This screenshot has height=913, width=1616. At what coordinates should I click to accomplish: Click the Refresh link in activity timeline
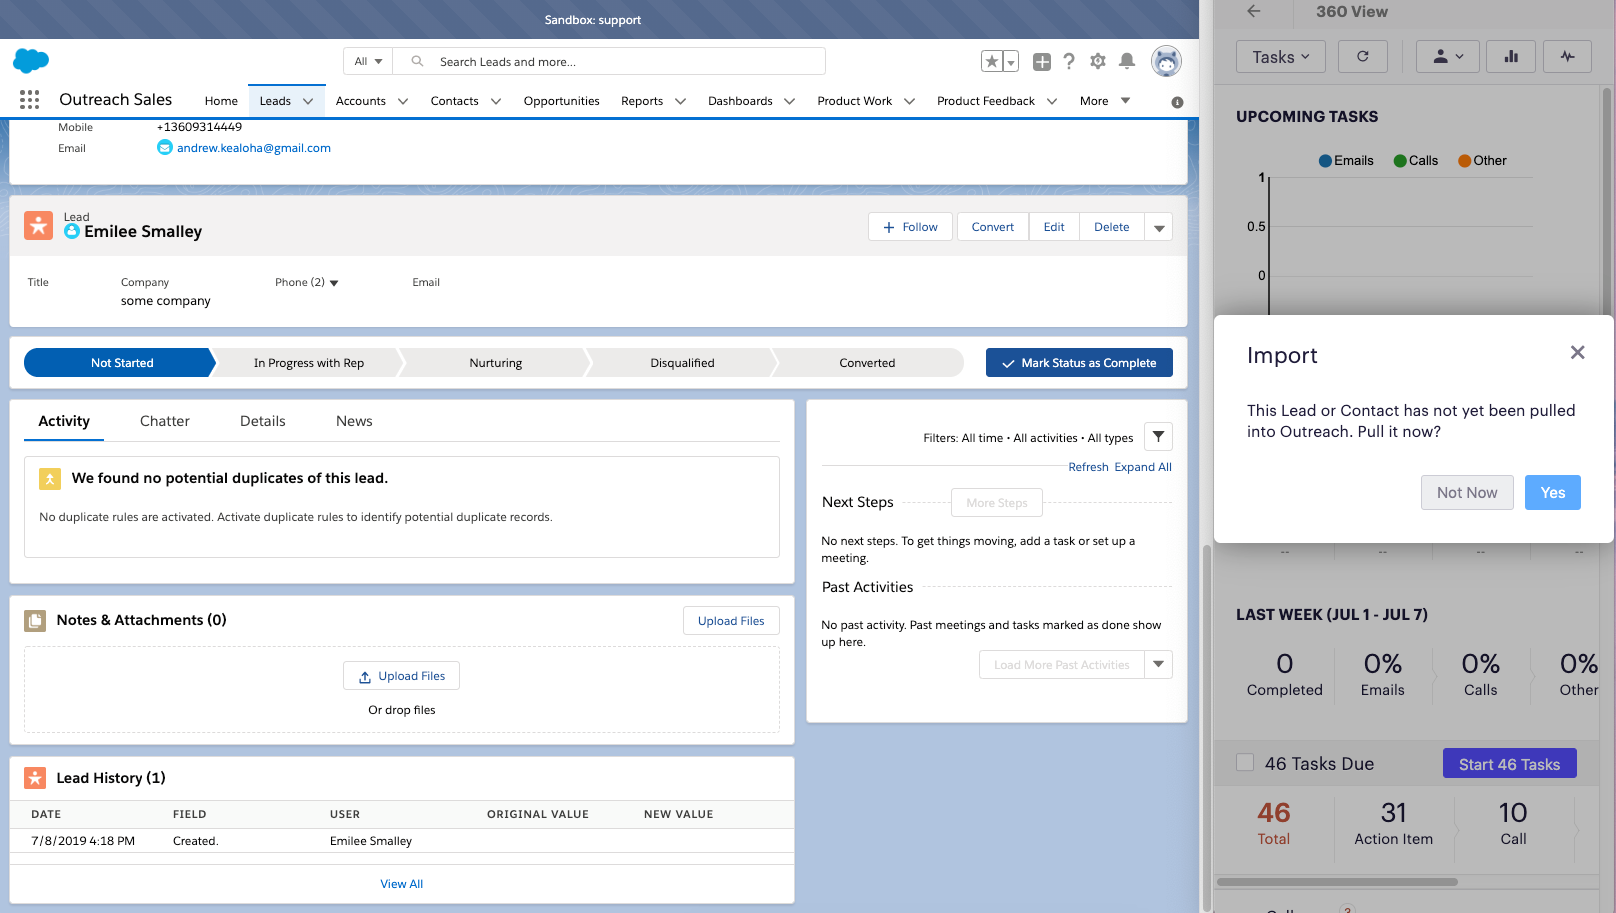(1088, 467)
